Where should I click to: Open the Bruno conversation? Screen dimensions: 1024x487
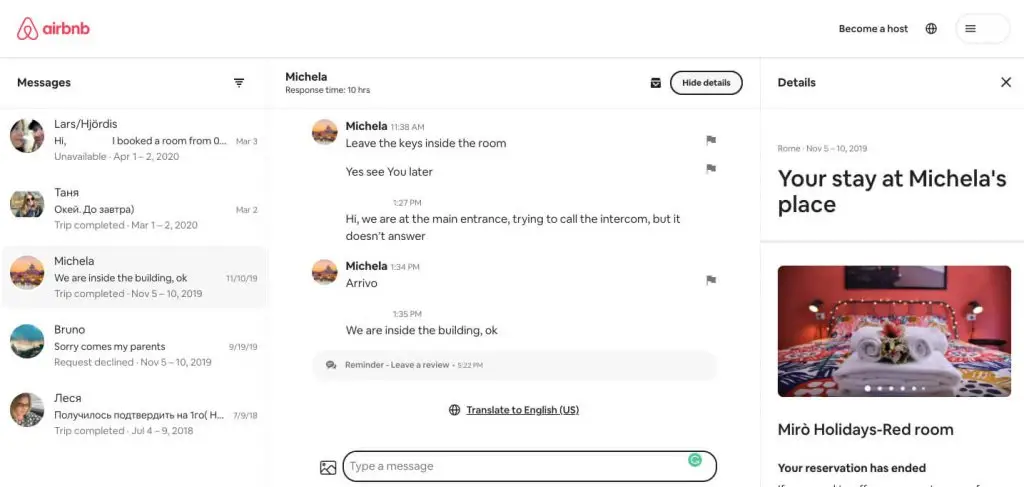(x=134, y=345)
